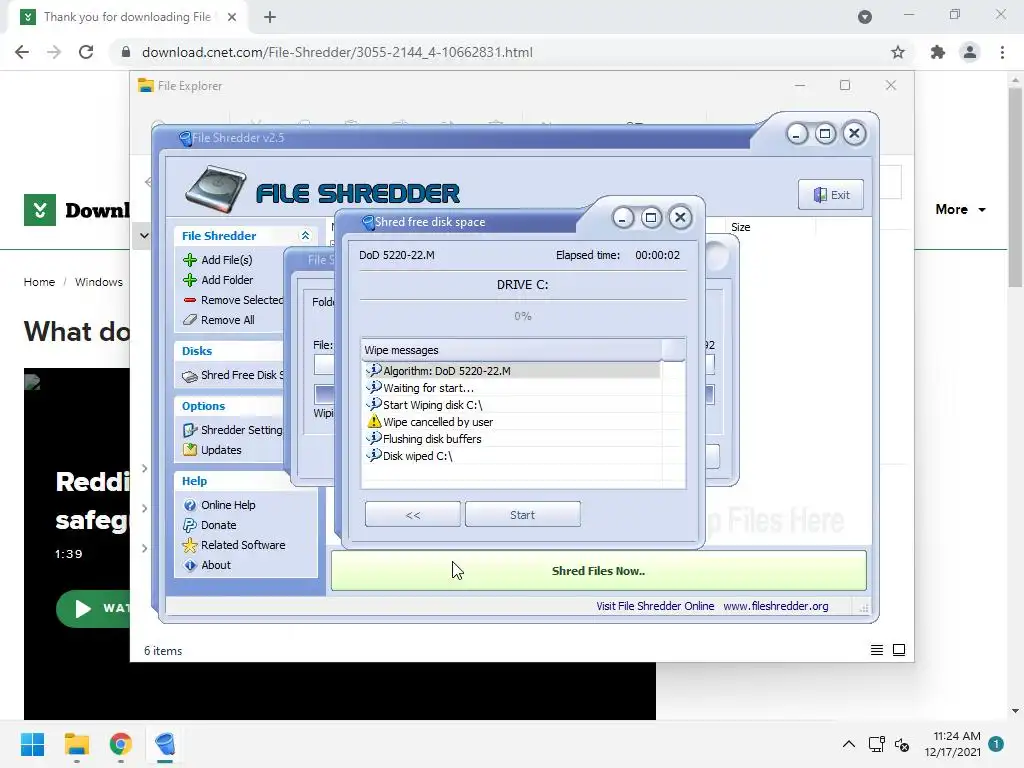Click the Shred Files Now.. button
Viewport: 1024px width, 768px height.
[598, 571]
